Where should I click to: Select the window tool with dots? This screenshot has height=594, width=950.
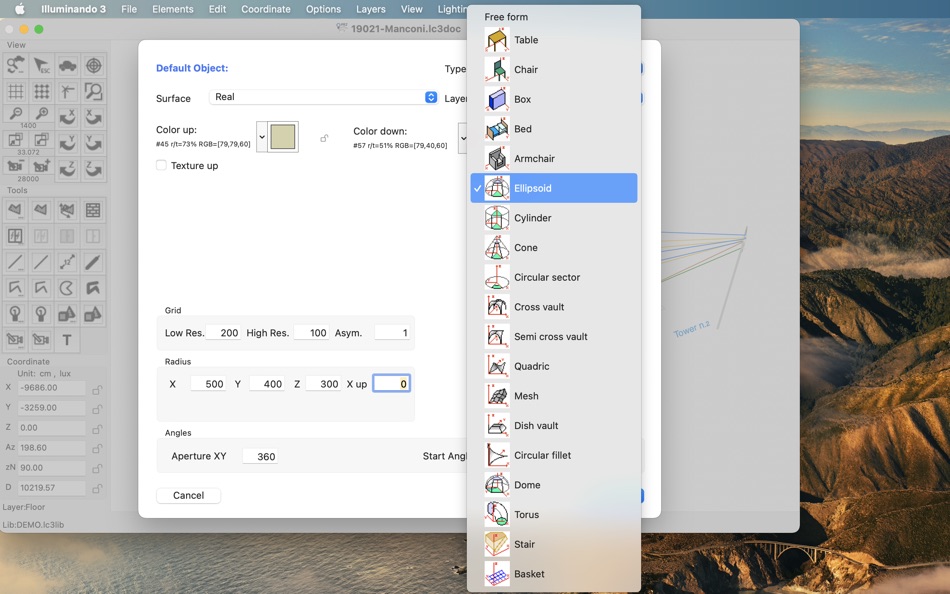coord(15,236)
